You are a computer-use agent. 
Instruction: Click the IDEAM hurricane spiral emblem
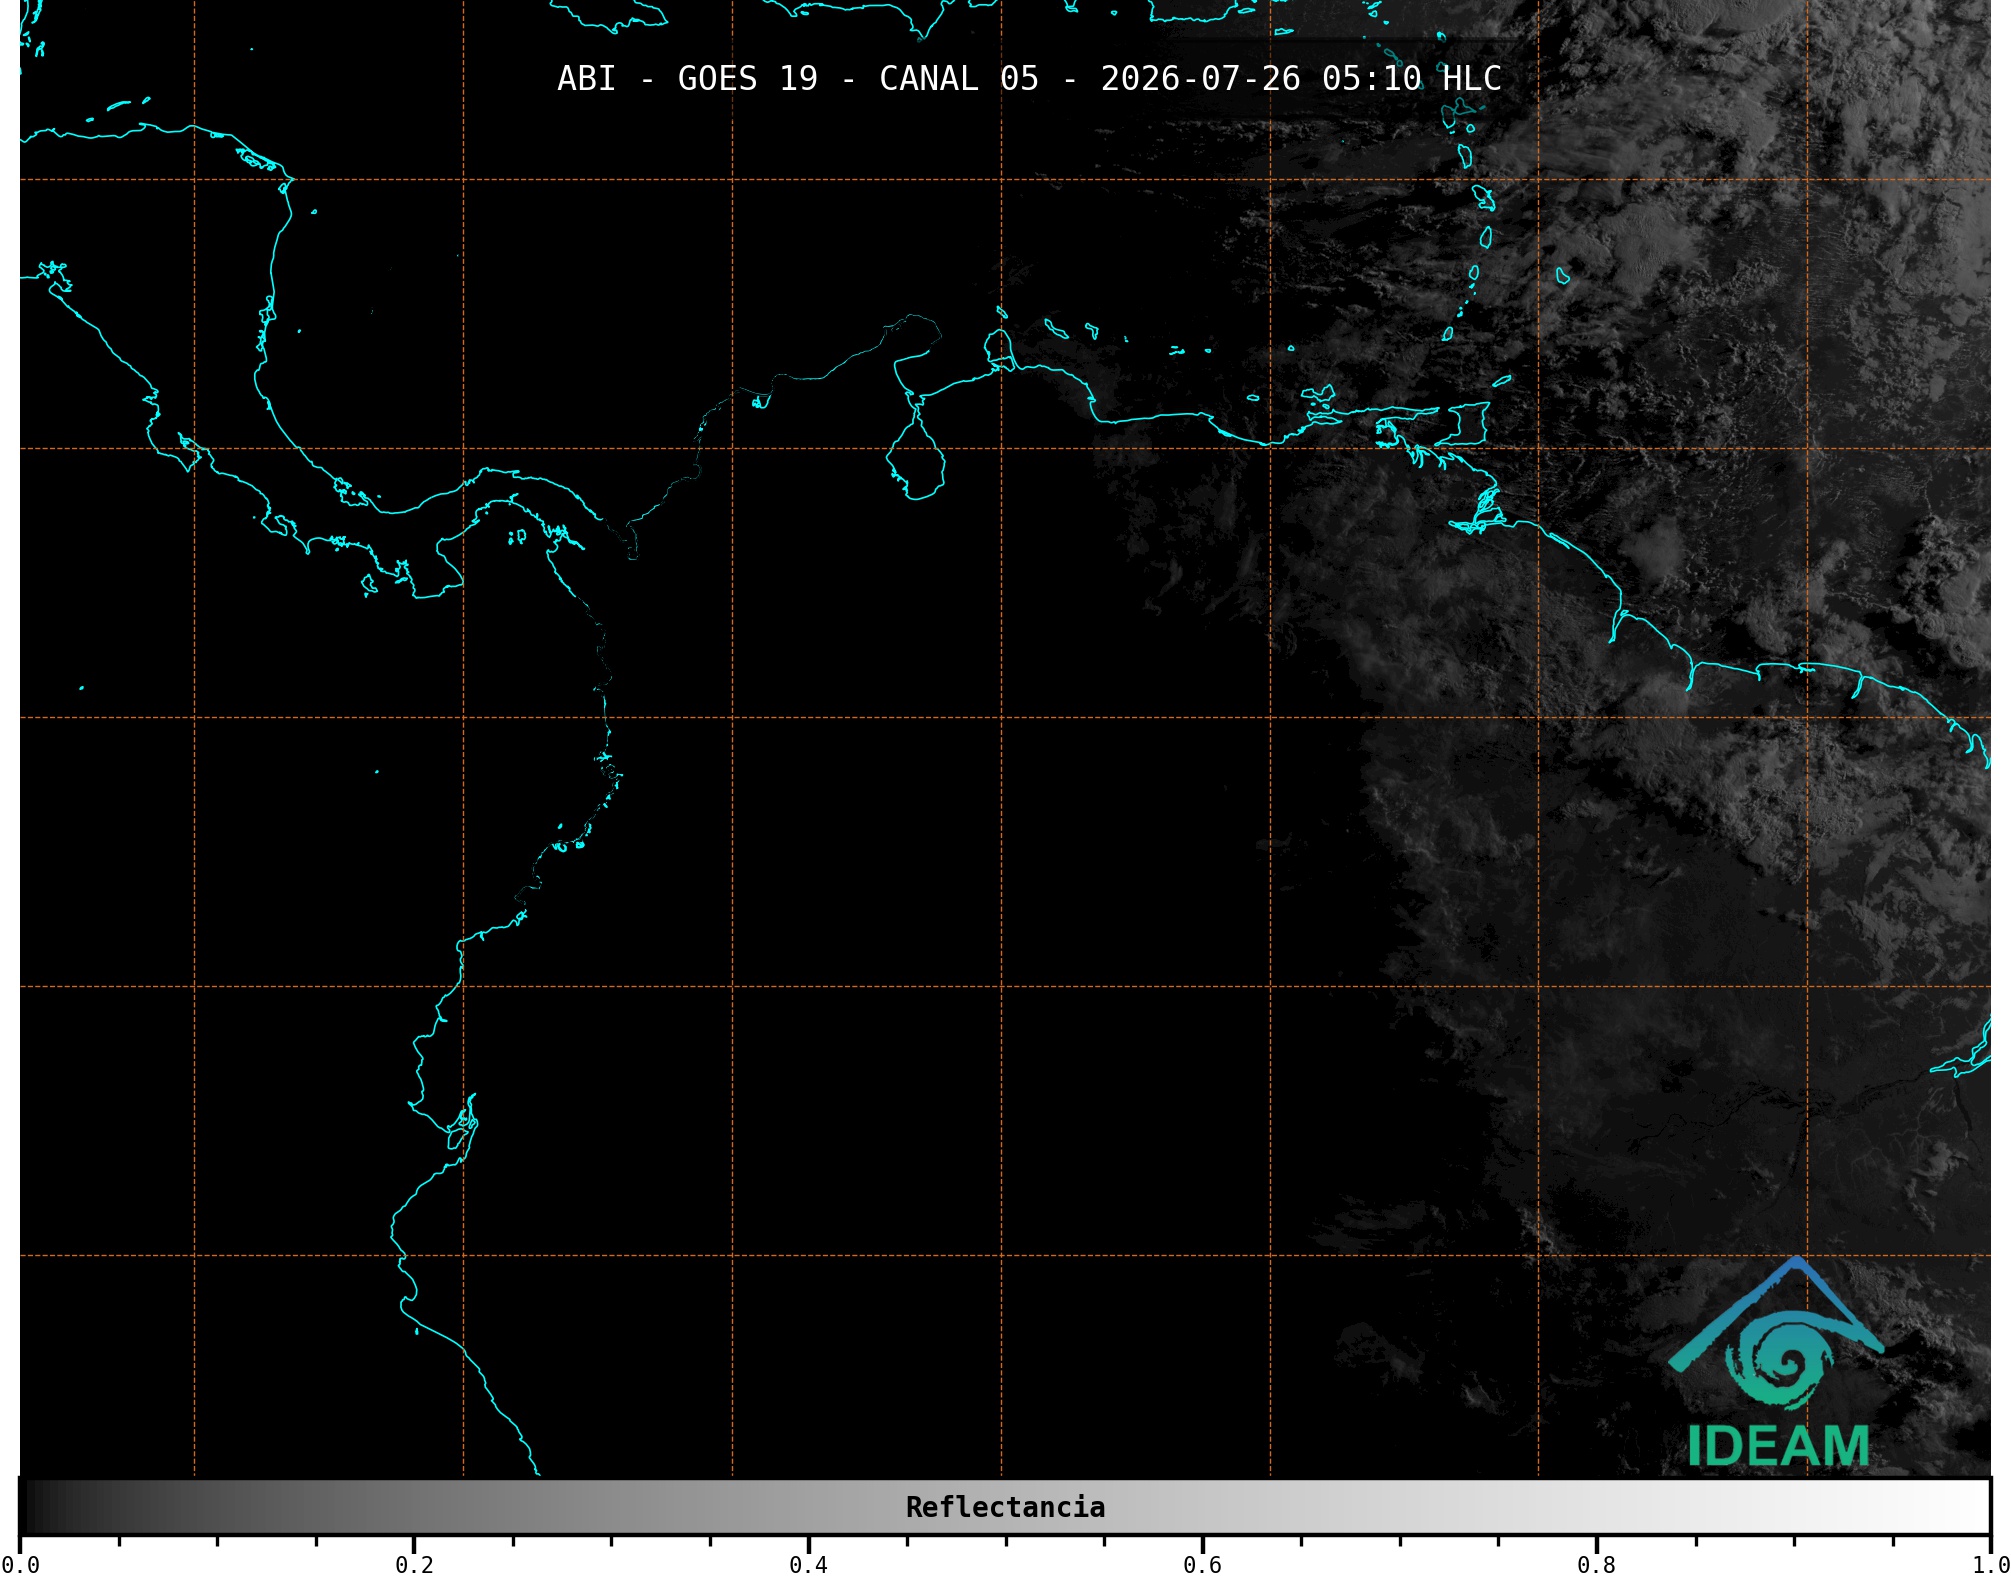(x=1779, y=1360)
